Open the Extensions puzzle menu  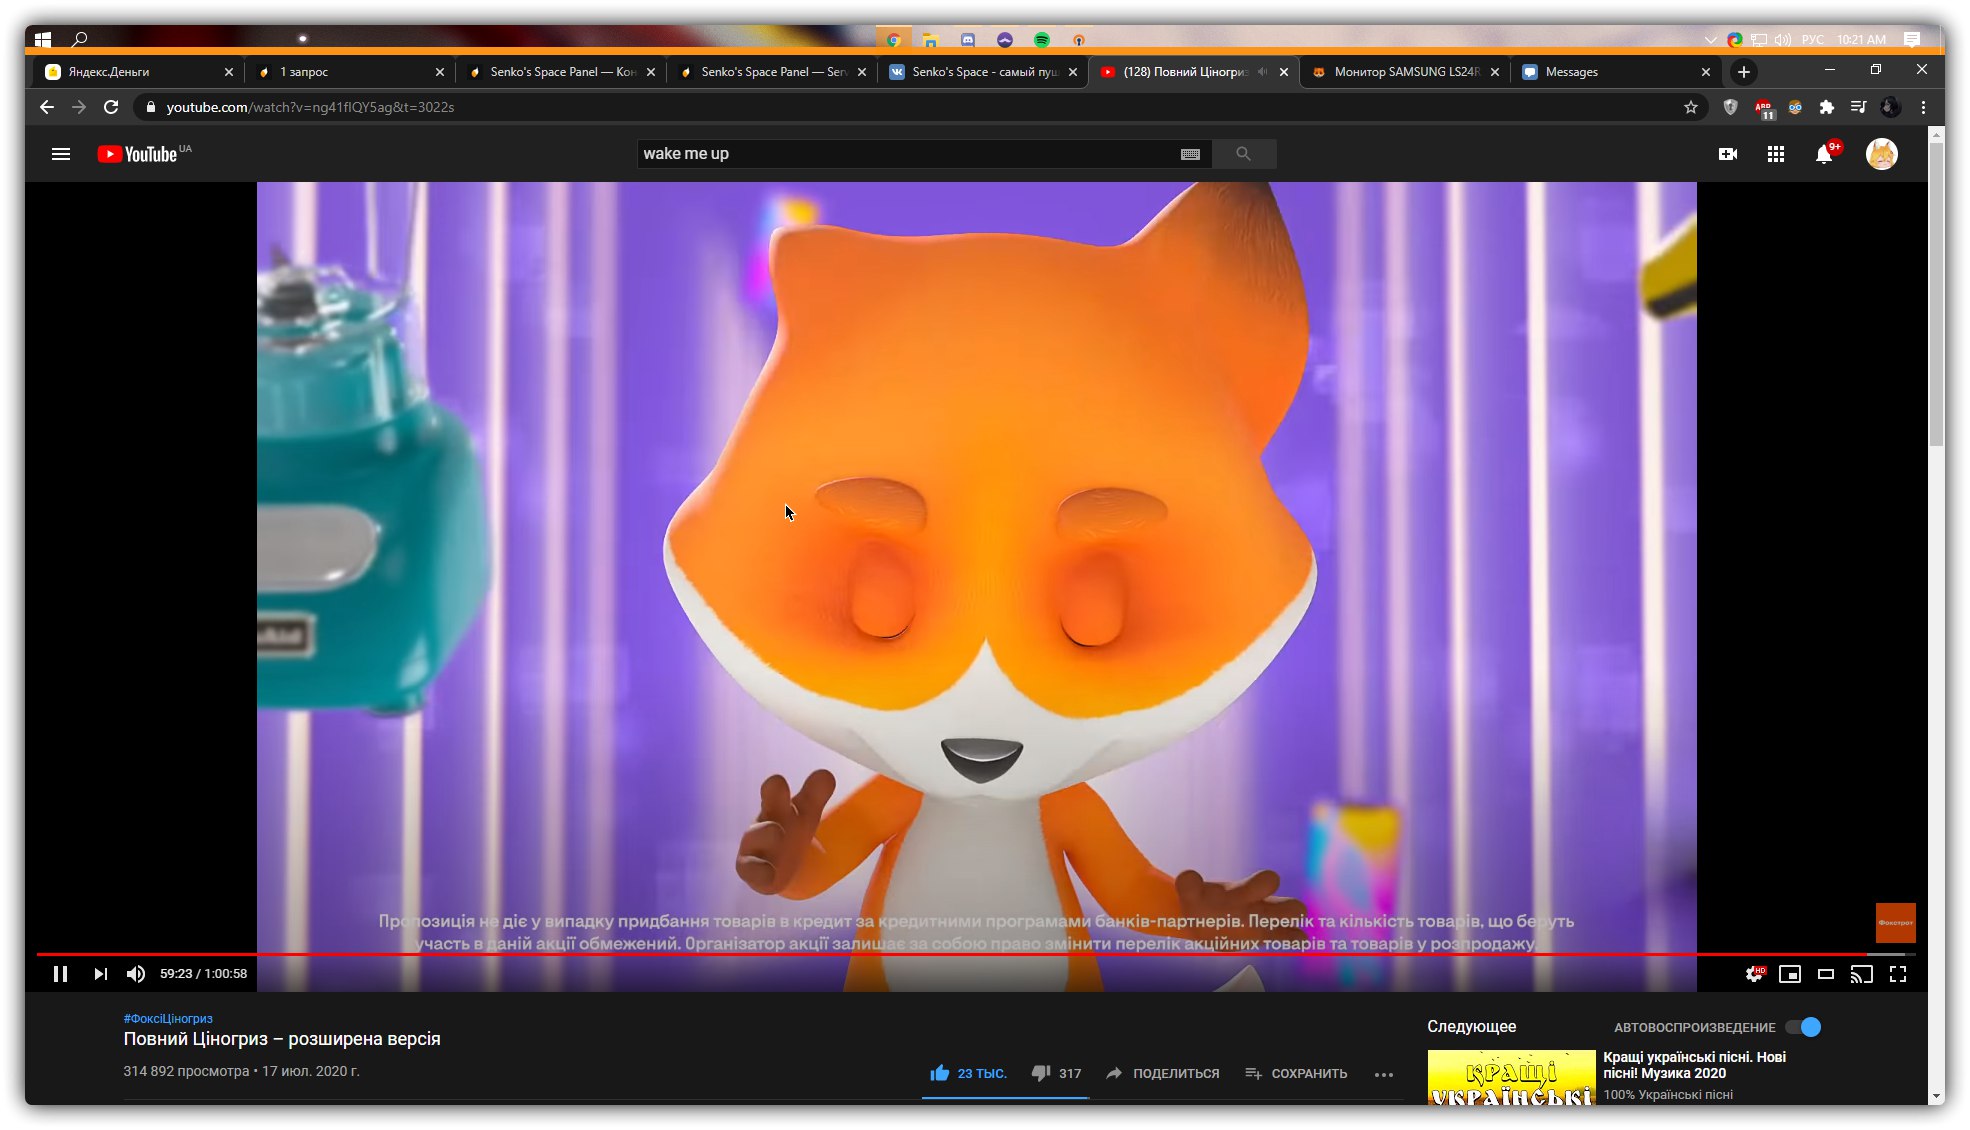(x=1827, y=107)
